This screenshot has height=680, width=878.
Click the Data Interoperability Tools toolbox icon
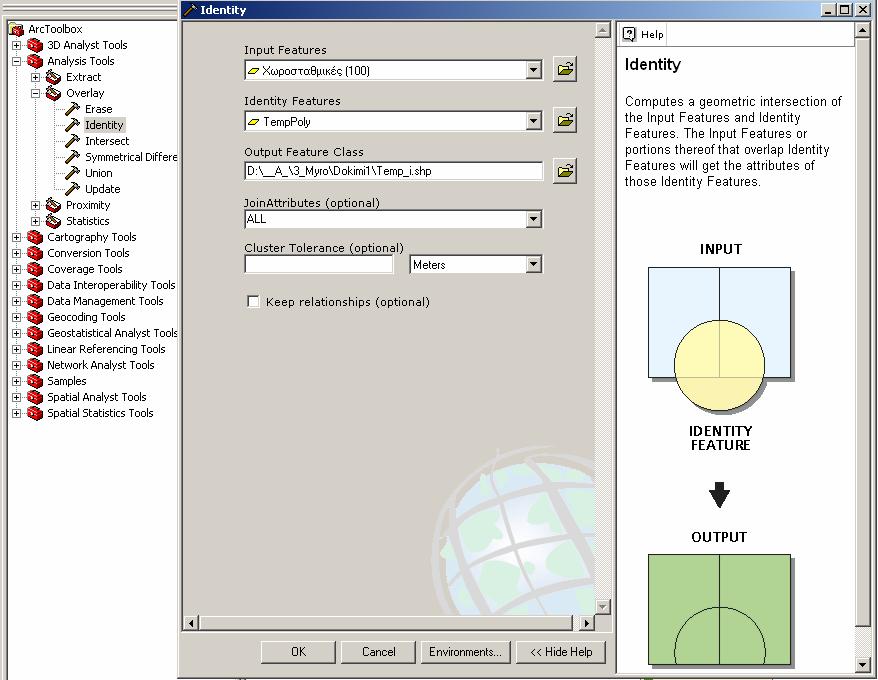coord(35,285)
